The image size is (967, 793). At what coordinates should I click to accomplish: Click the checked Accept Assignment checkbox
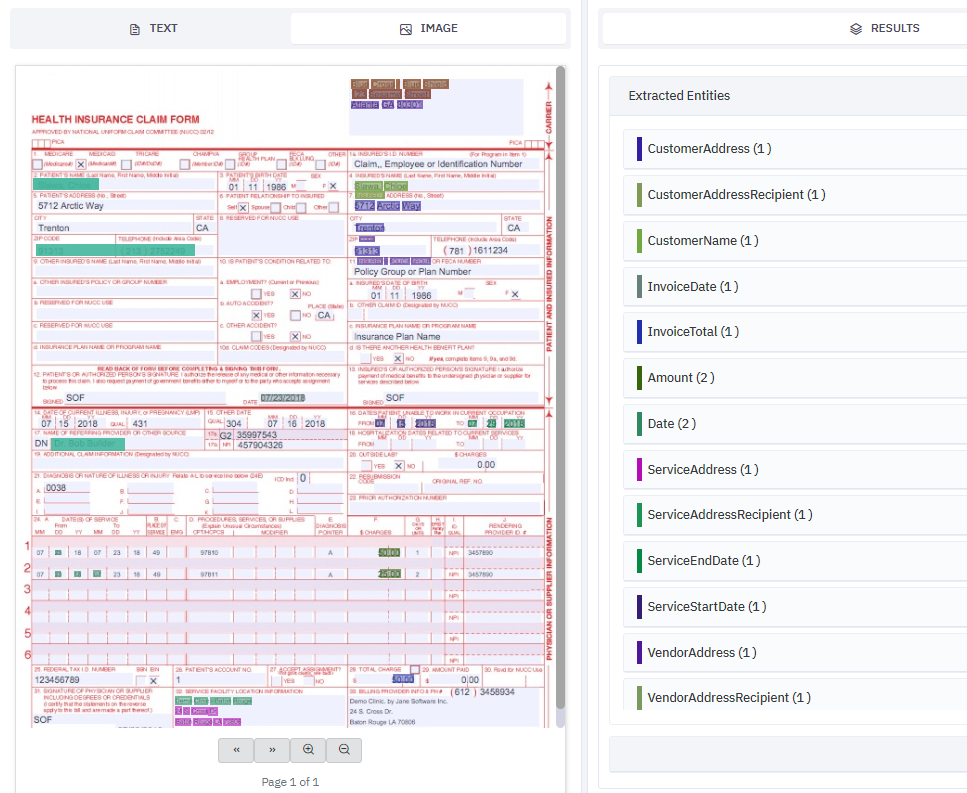click(x=276, y=681)
